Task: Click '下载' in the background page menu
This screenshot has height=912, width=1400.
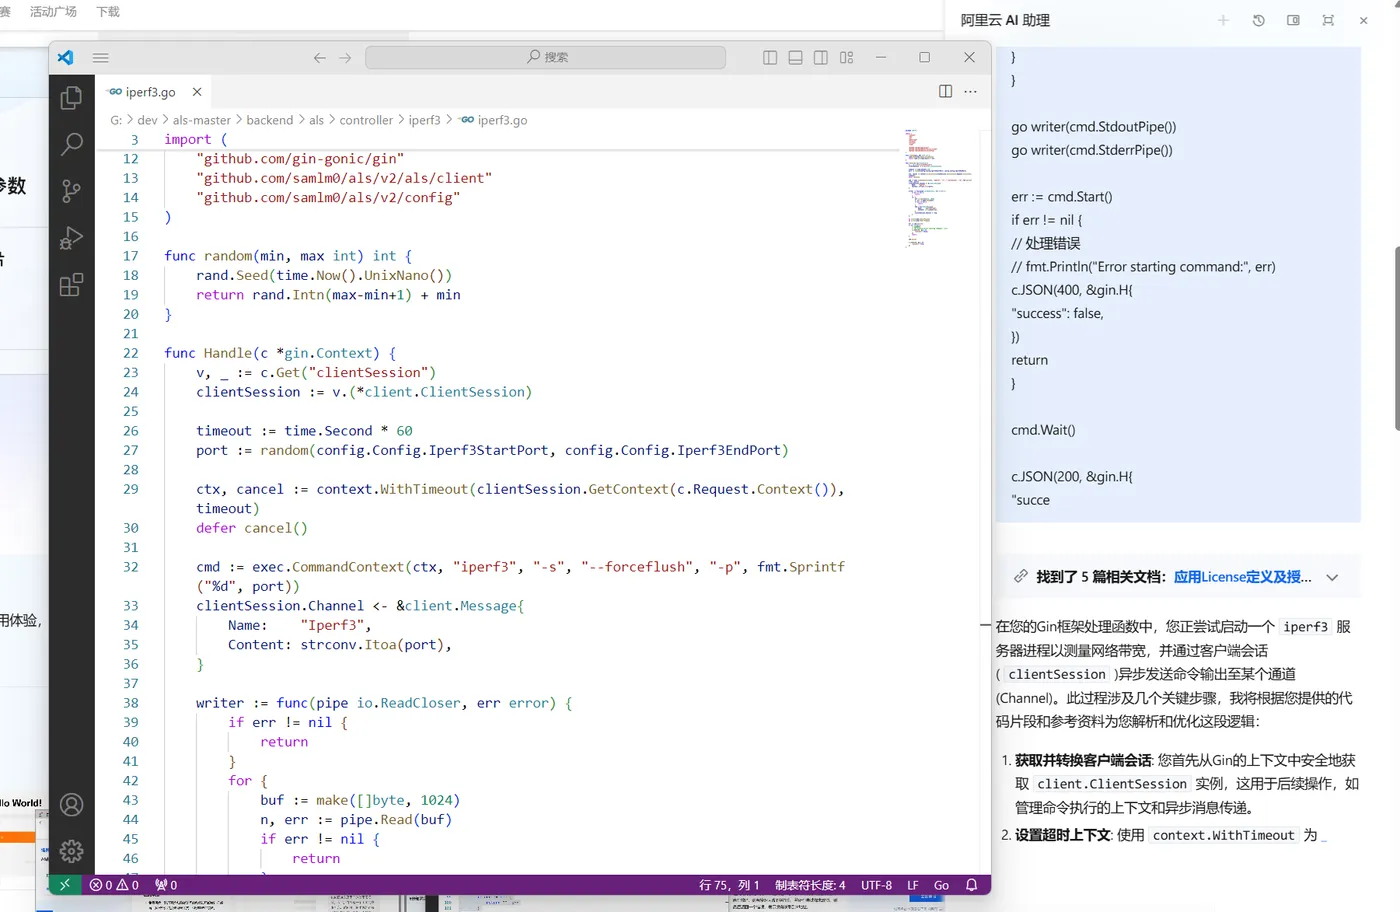Action: (x=107, y=12)
